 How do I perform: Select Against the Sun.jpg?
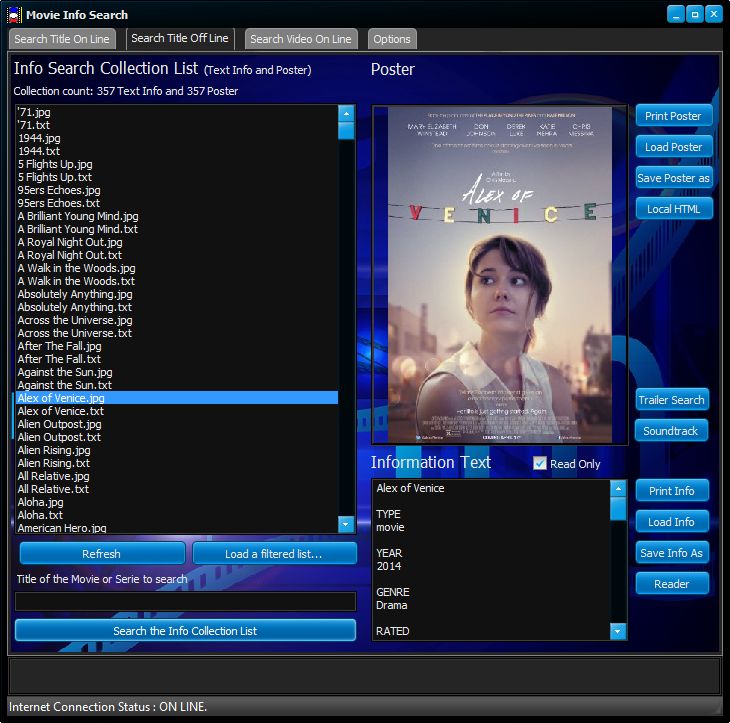tap(177, 372)
